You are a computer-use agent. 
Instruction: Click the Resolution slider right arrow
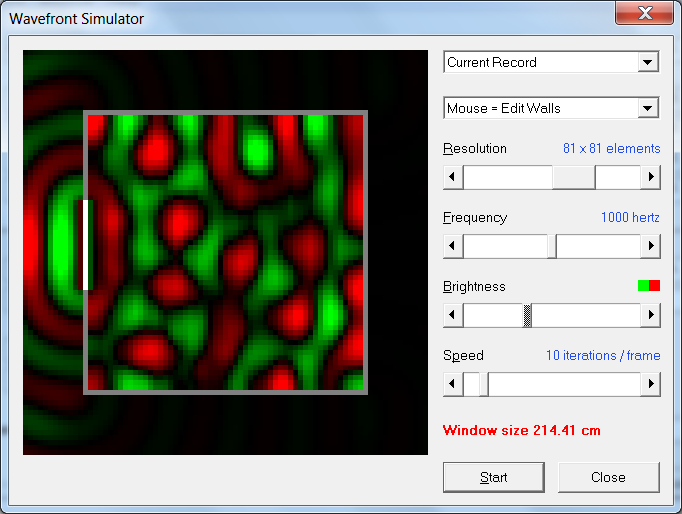(650, 177)
